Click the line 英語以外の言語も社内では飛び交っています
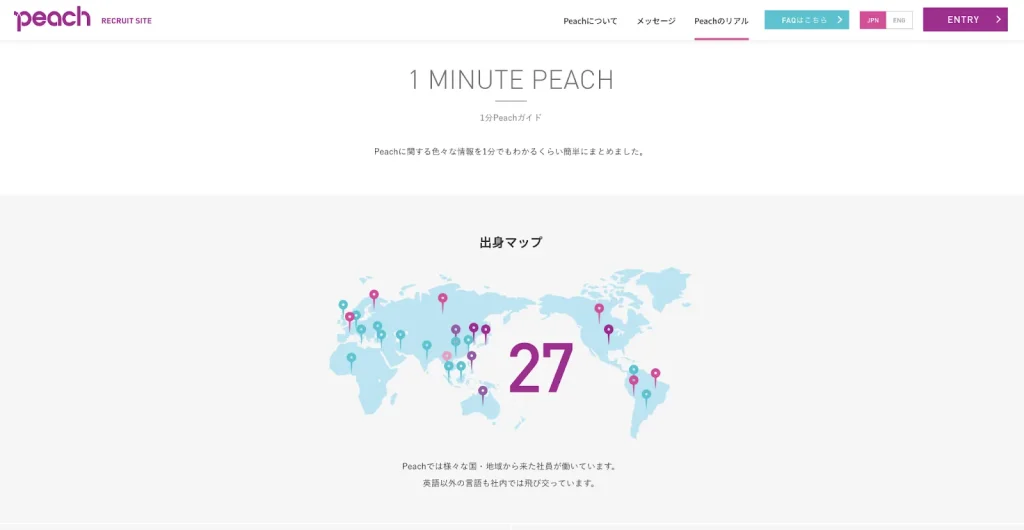Viewport: 1024px width, 530px height. pyautogui.click(x=510, y=484)
